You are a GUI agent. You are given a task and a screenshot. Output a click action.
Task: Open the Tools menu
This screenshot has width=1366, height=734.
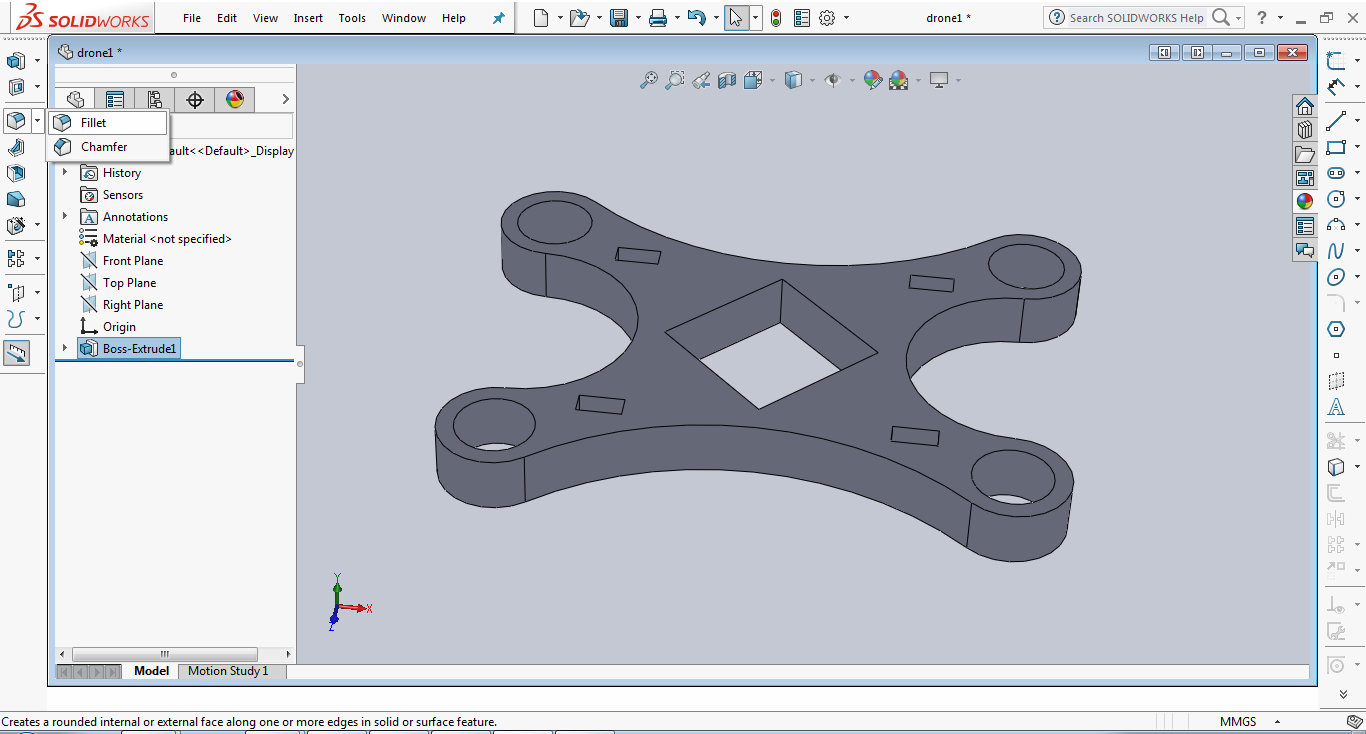[352, 18]
